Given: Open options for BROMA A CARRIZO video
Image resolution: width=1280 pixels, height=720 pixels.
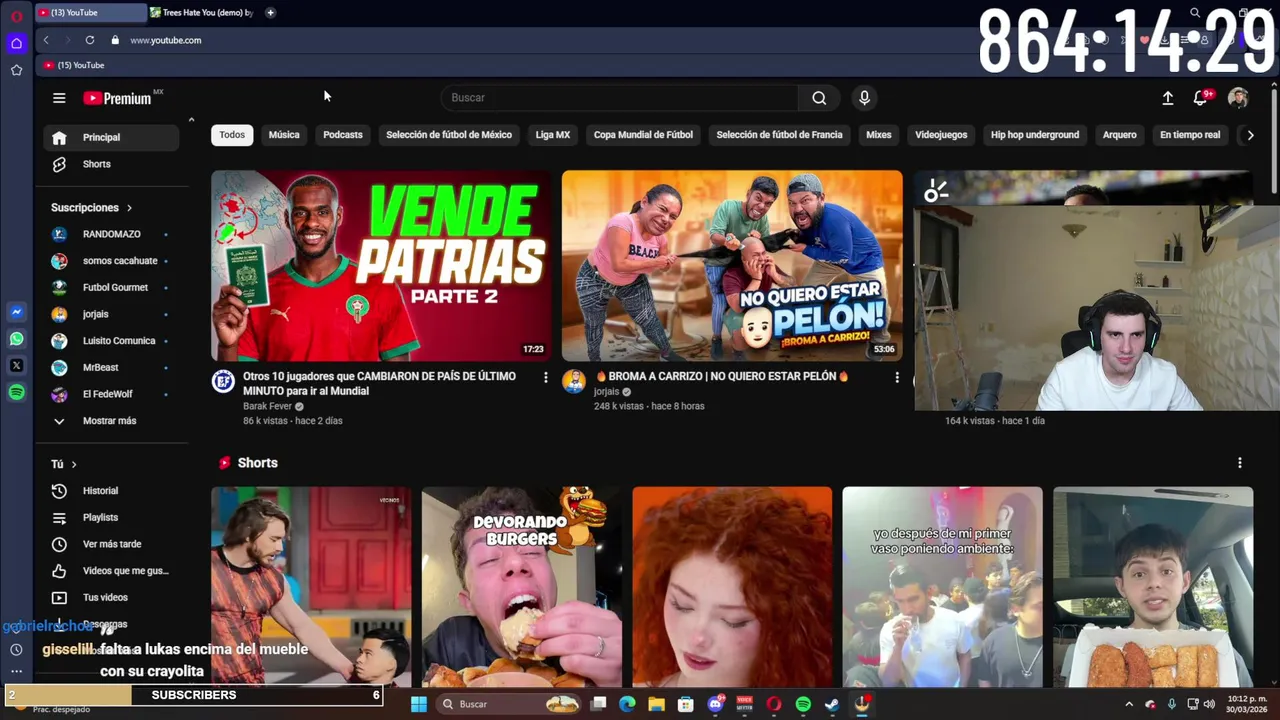Looking at the screenshot, I should 896,377.
